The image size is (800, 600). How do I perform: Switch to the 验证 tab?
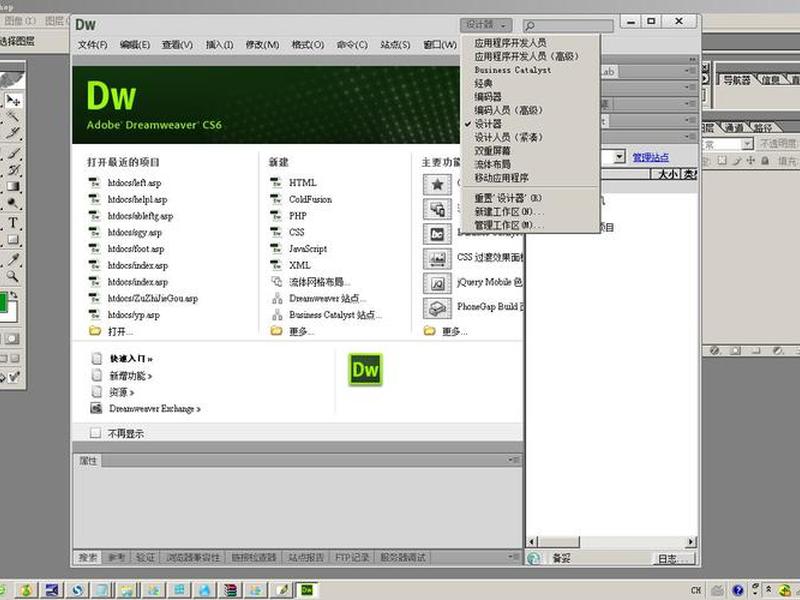(x=145, y=558)
